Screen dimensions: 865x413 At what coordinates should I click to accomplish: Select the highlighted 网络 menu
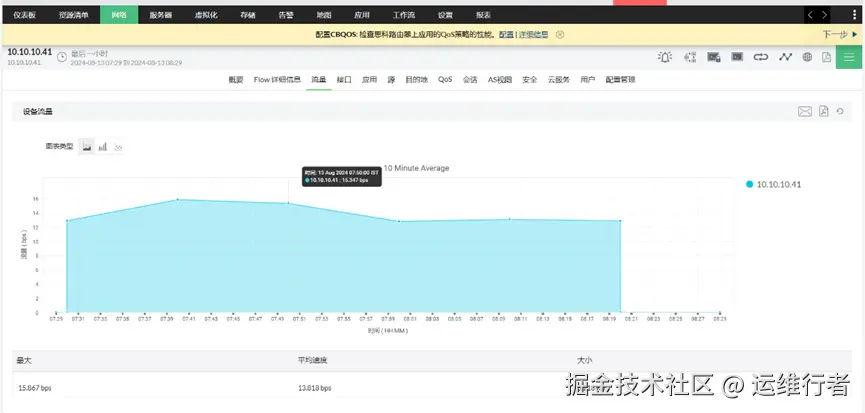click(x=119, y=15)
